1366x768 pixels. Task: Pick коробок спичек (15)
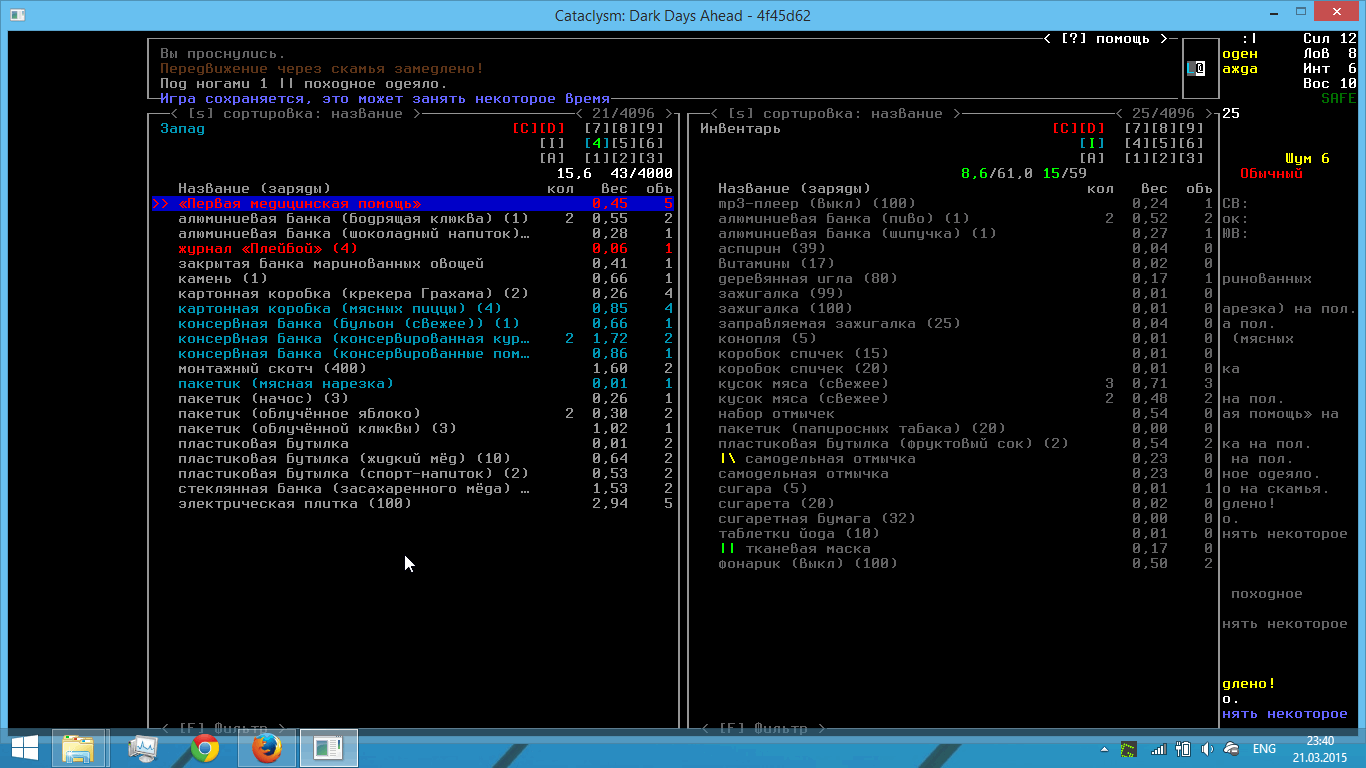click(x=953, y=354)
